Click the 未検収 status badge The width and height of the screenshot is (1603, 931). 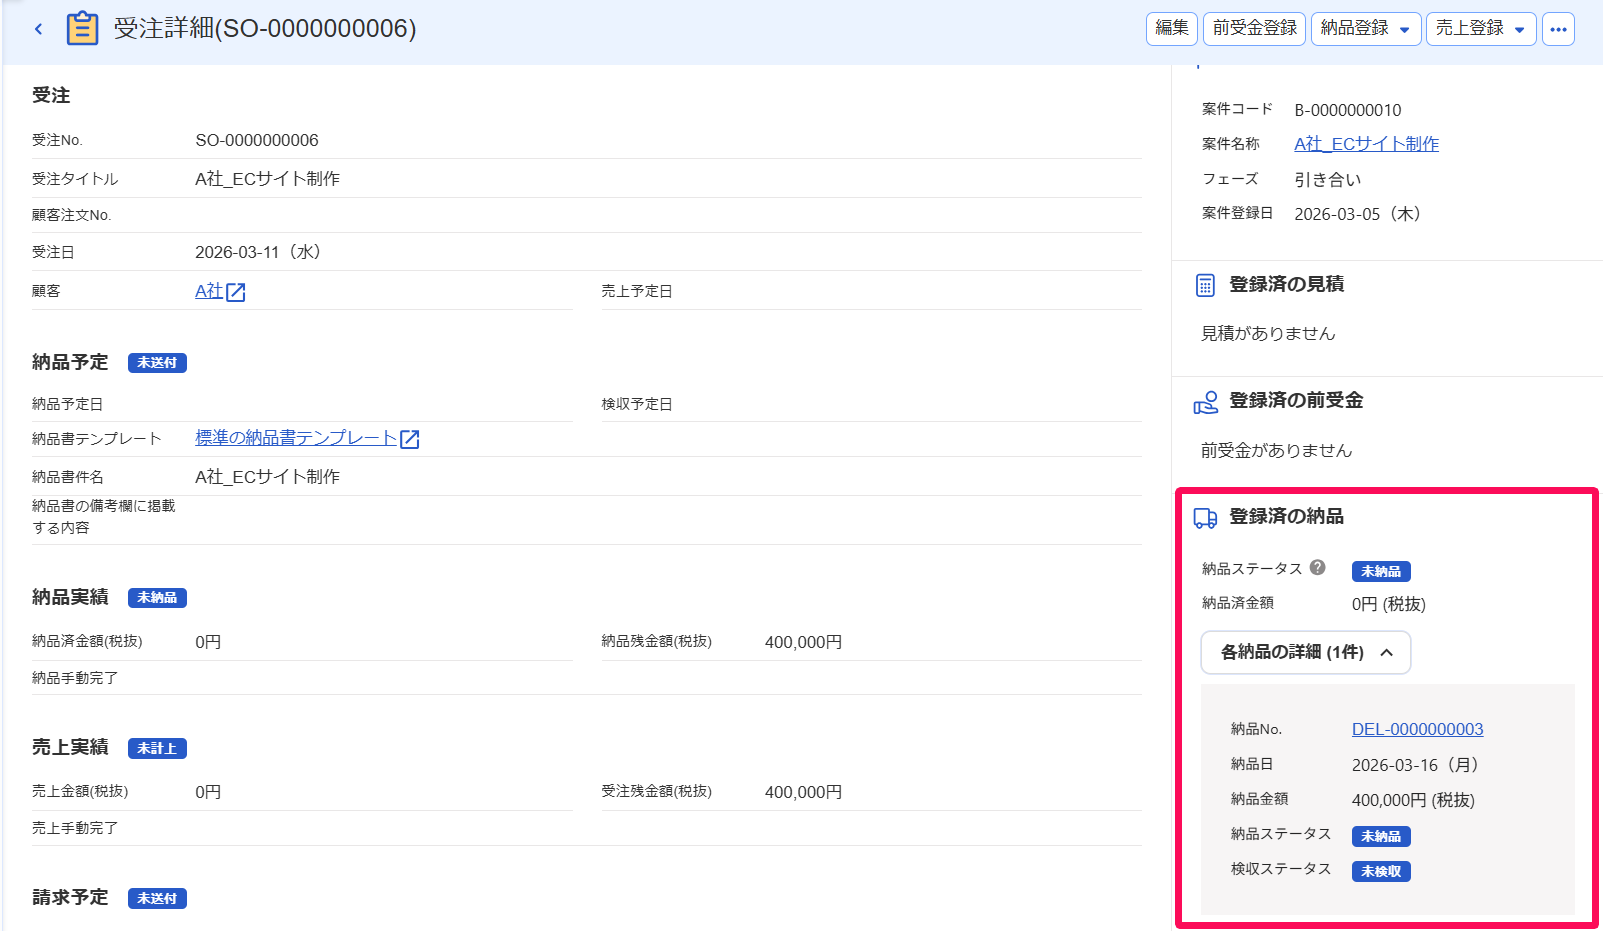coord(1381,871)
